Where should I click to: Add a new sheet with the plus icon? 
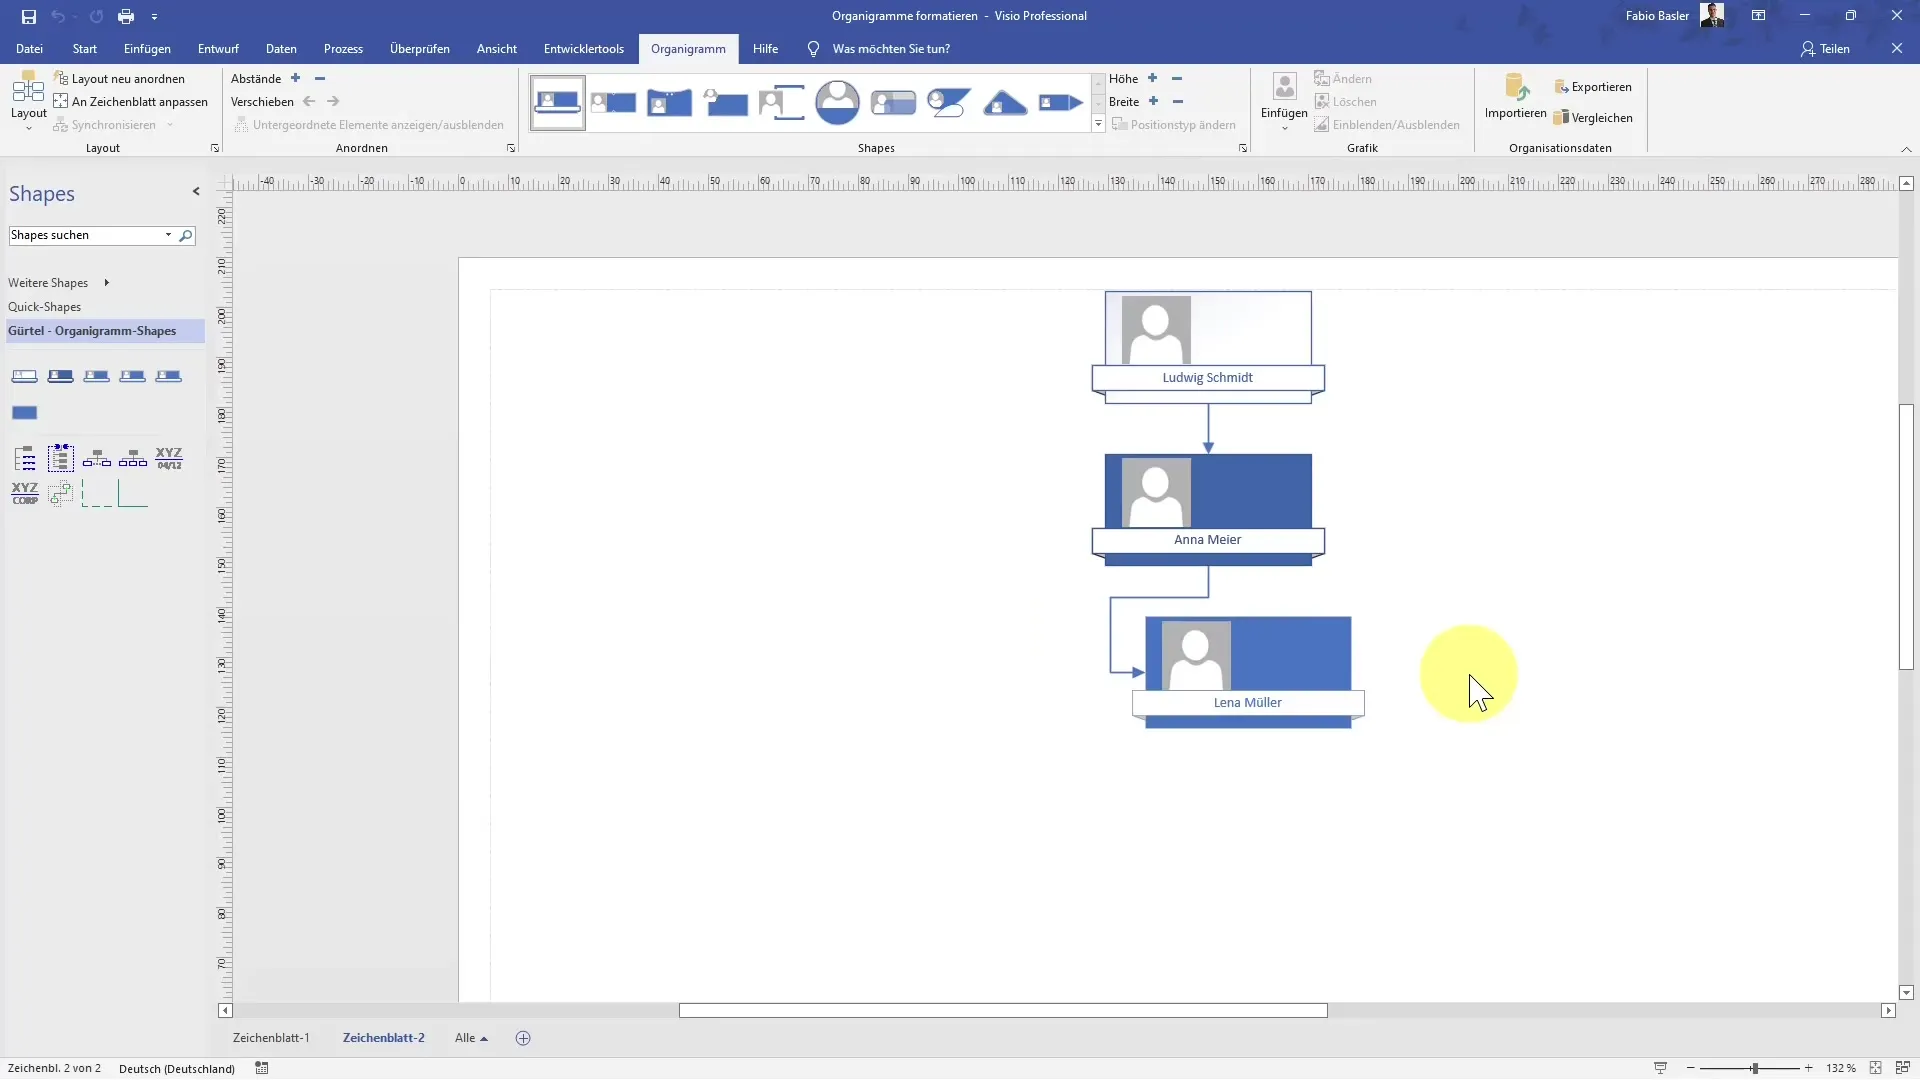pyautogui.click(x=523, y=1038)
